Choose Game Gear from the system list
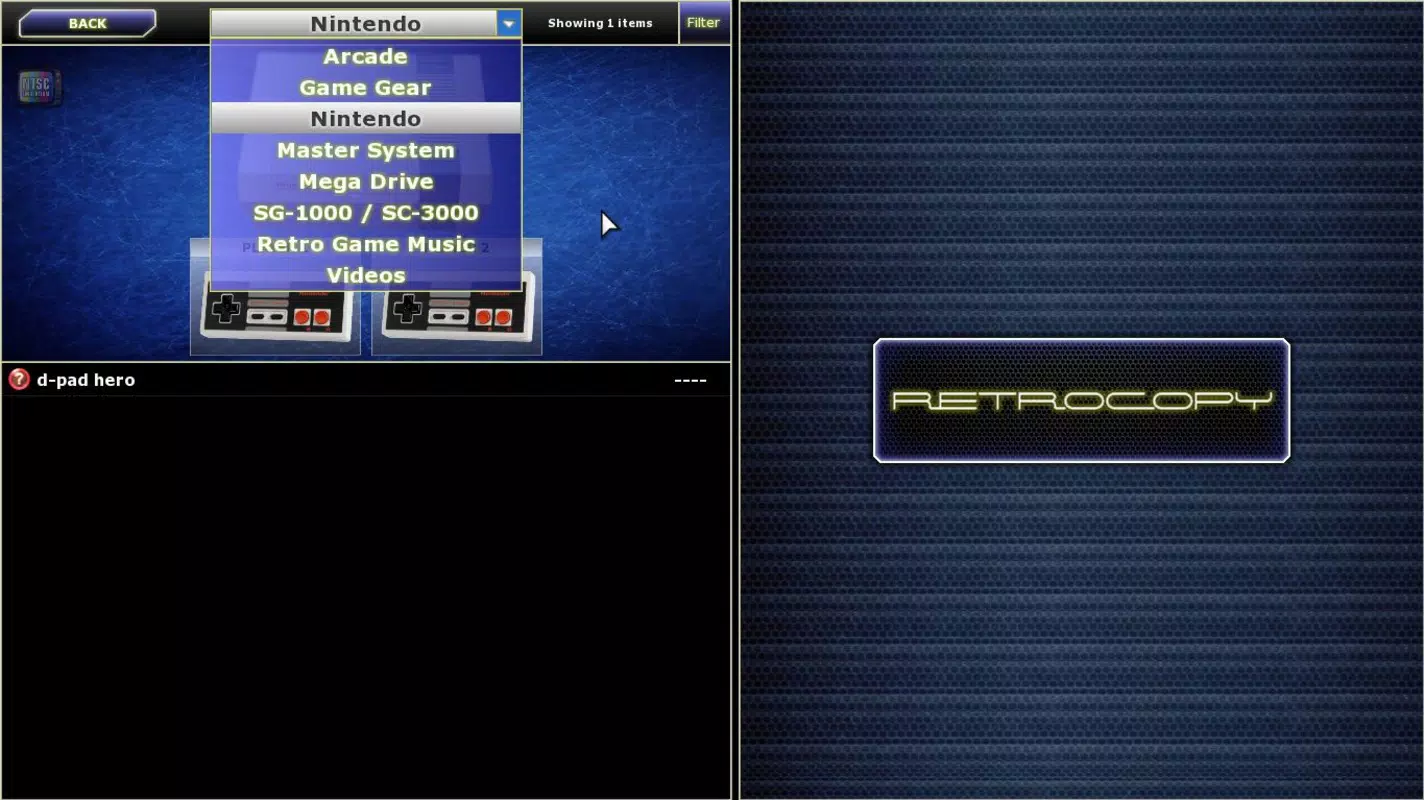1424x800 pixels. tap(366, 87)
